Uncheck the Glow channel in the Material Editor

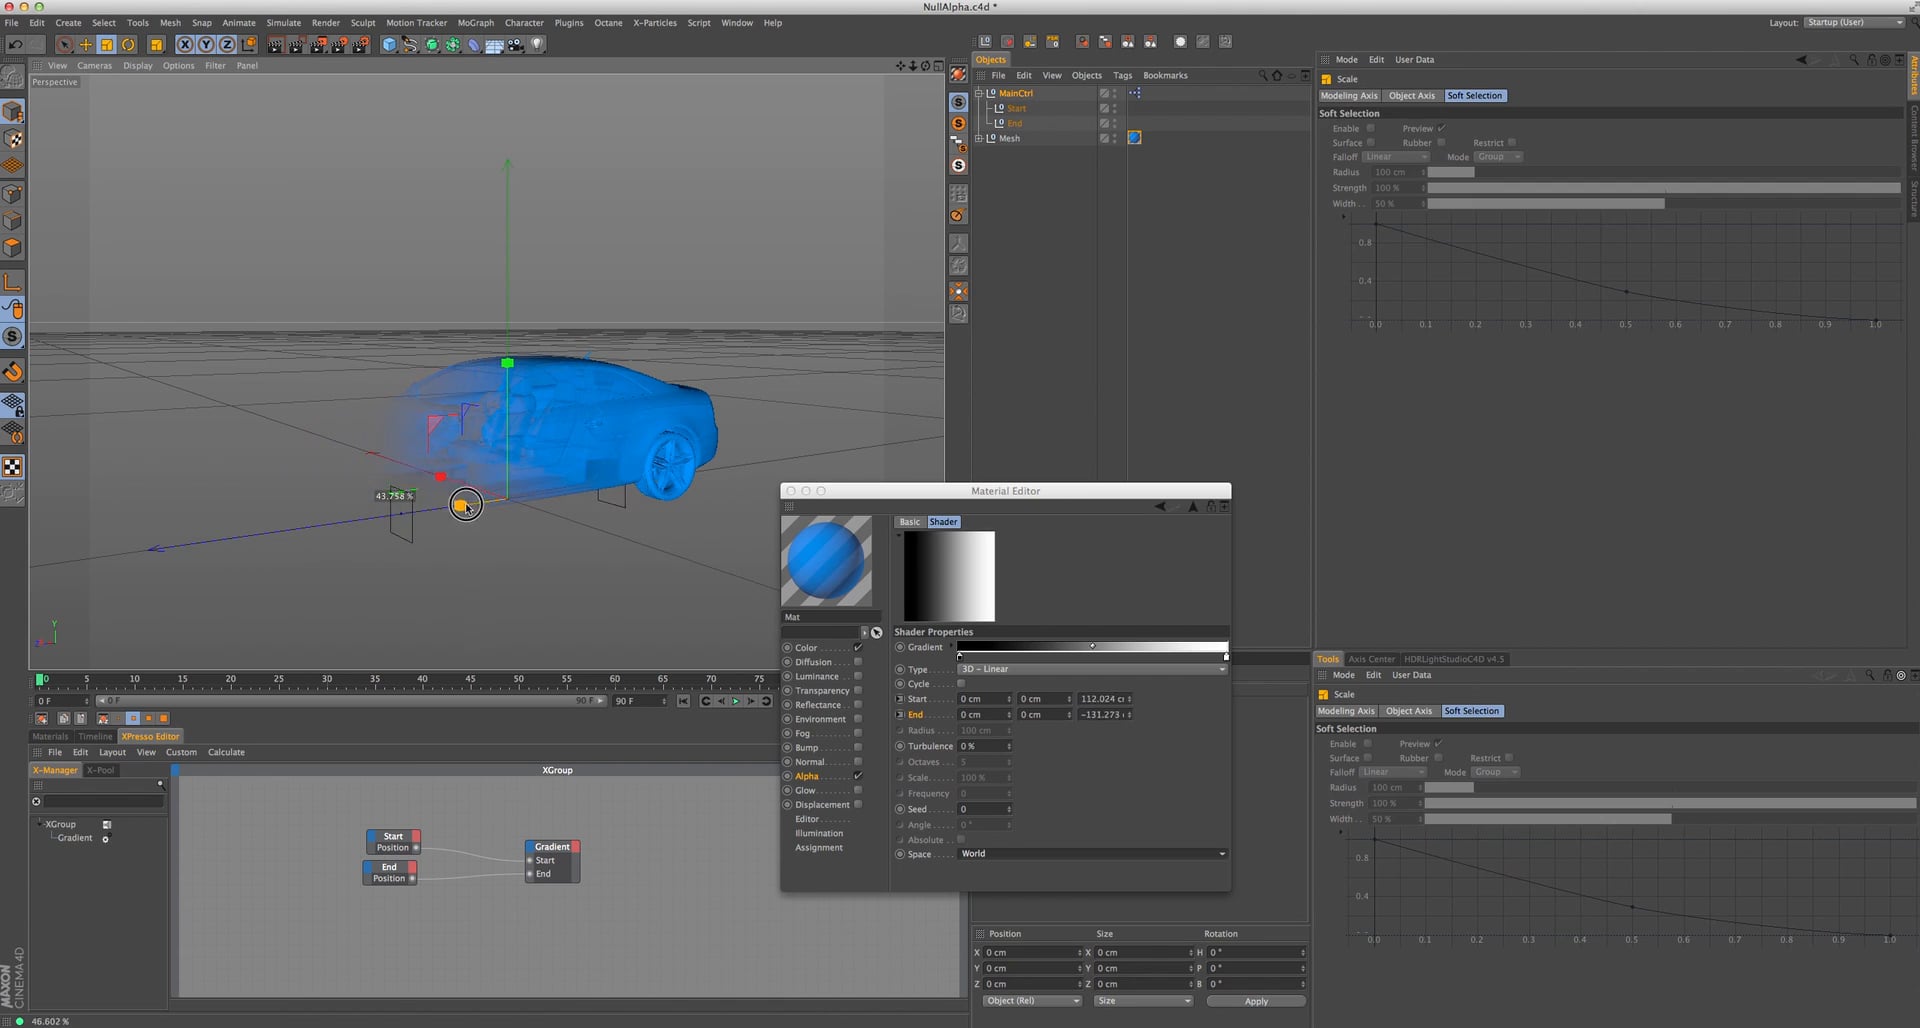coord(858,790)
